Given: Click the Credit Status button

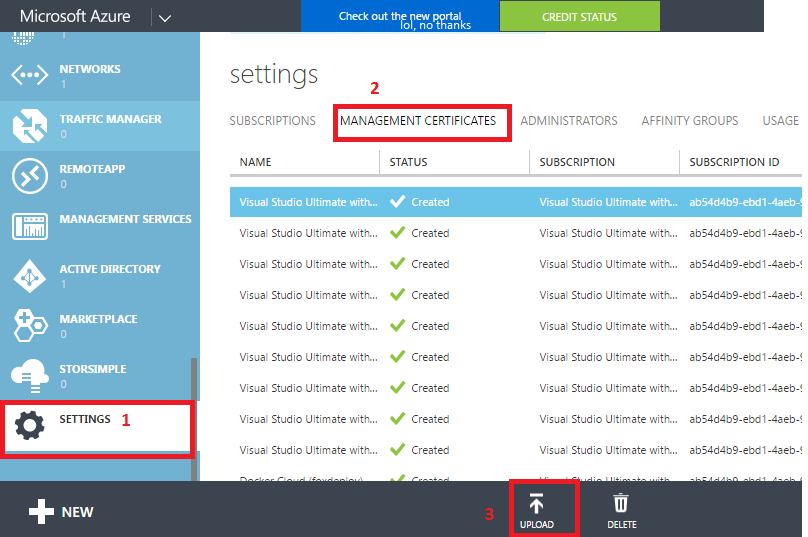Looking at the screenshot, I should click(580, 16).
